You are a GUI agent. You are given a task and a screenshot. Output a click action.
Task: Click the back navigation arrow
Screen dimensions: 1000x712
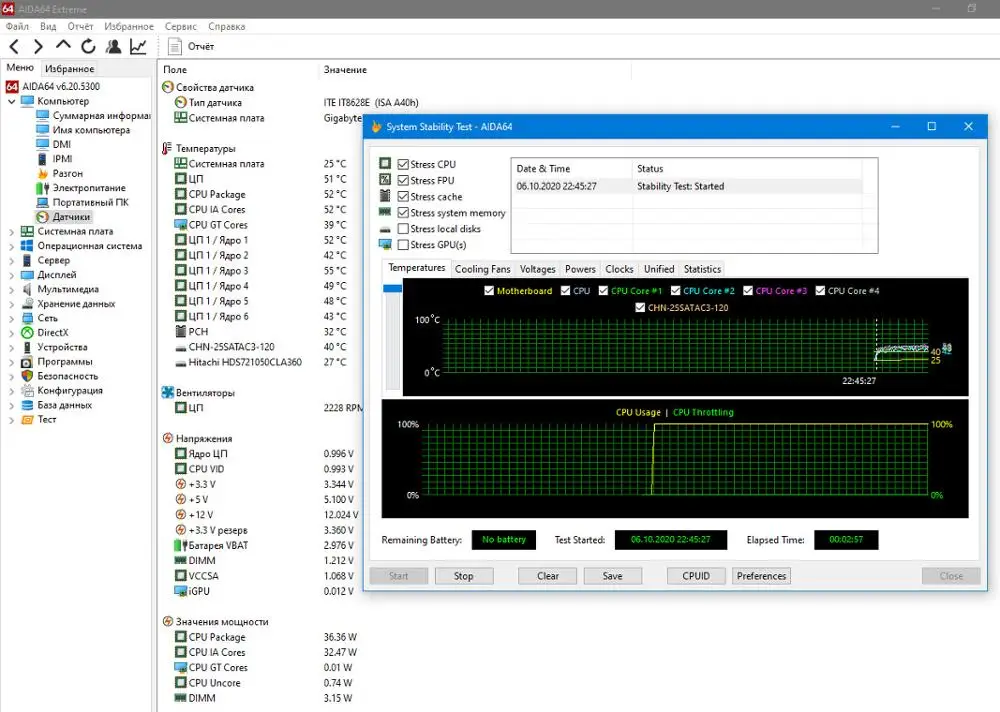coord(14,46)
